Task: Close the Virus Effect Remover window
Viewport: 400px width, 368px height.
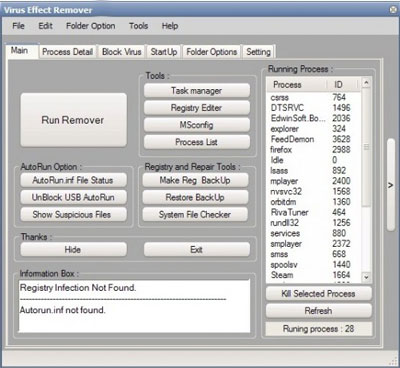Action: [x=393, y=10]
